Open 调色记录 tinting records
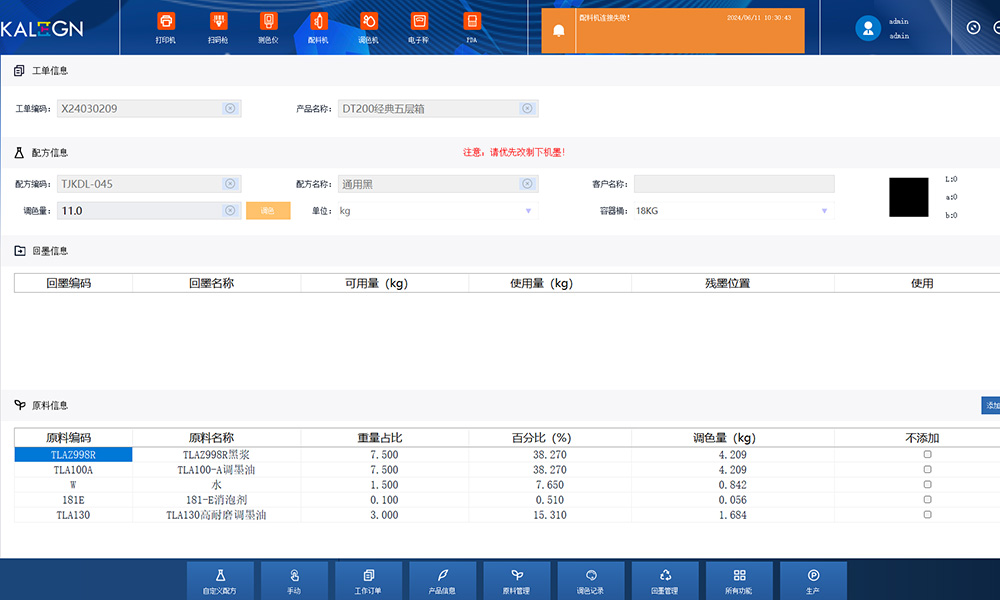1000x600 pixels. coord(591,581)
